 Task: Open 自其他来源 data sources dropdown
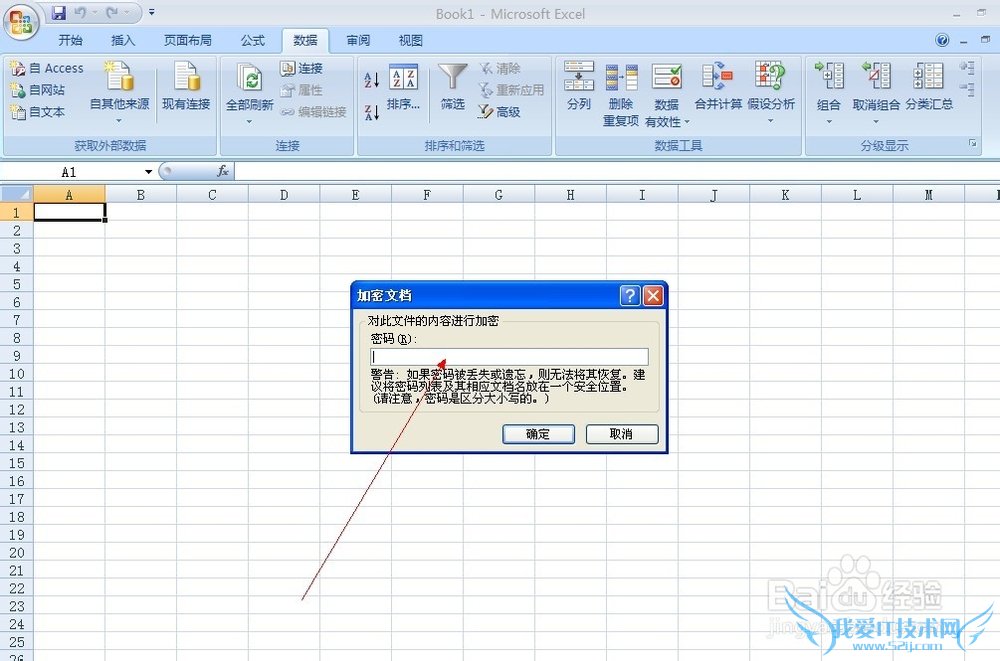[x=119, y=93]
